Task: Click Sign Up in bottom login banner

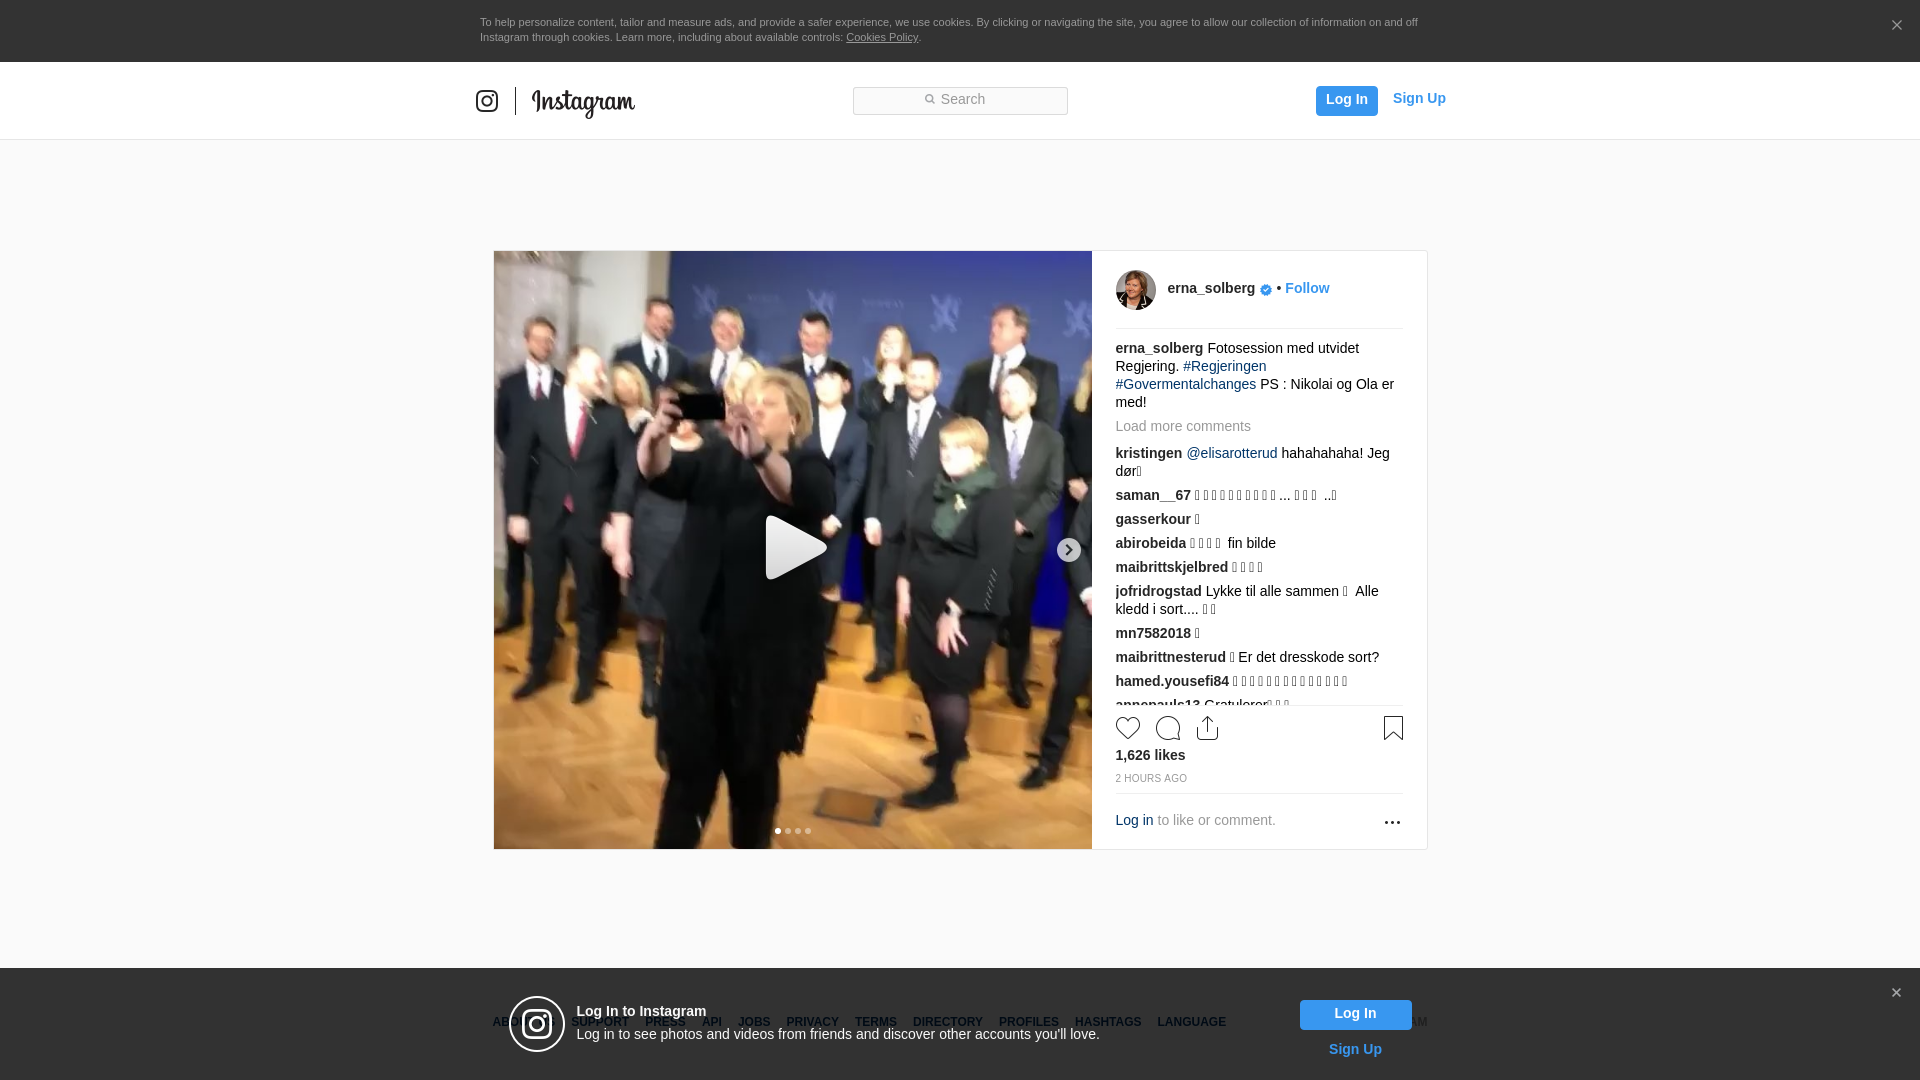Action: pos(1355,1049)
